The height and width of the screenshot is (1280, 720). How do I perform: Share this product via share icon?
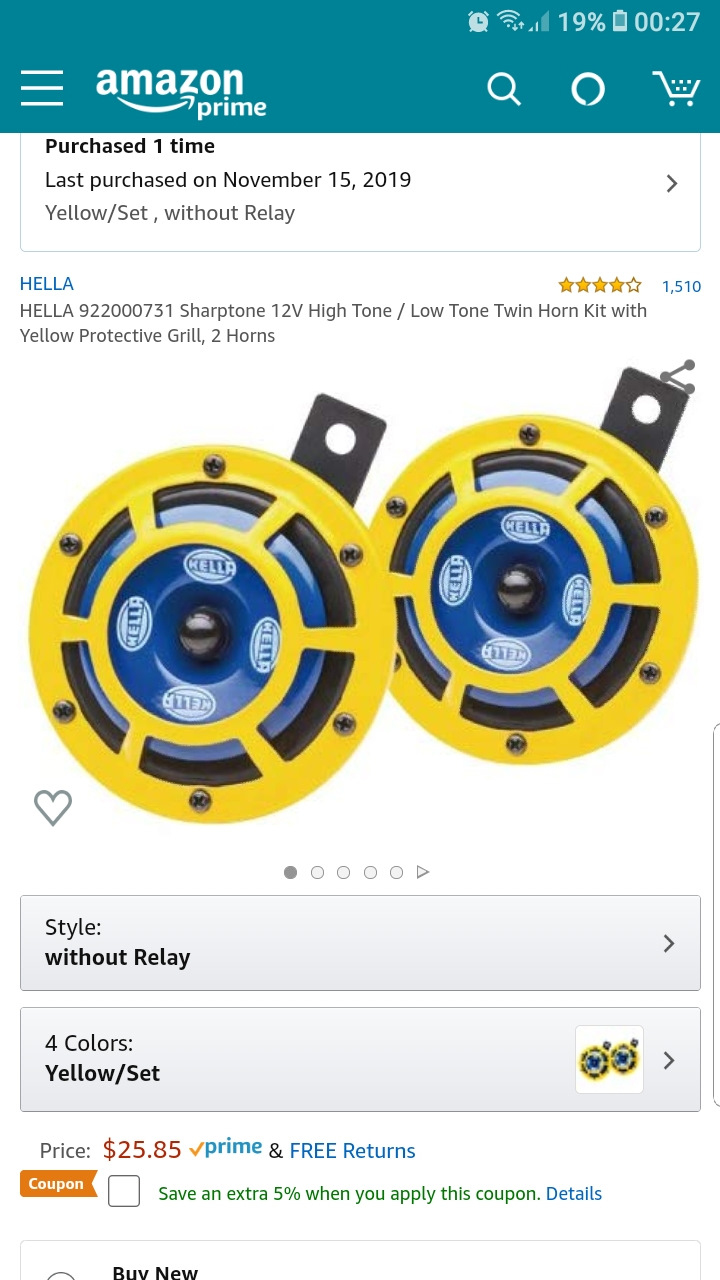point(677,377)
